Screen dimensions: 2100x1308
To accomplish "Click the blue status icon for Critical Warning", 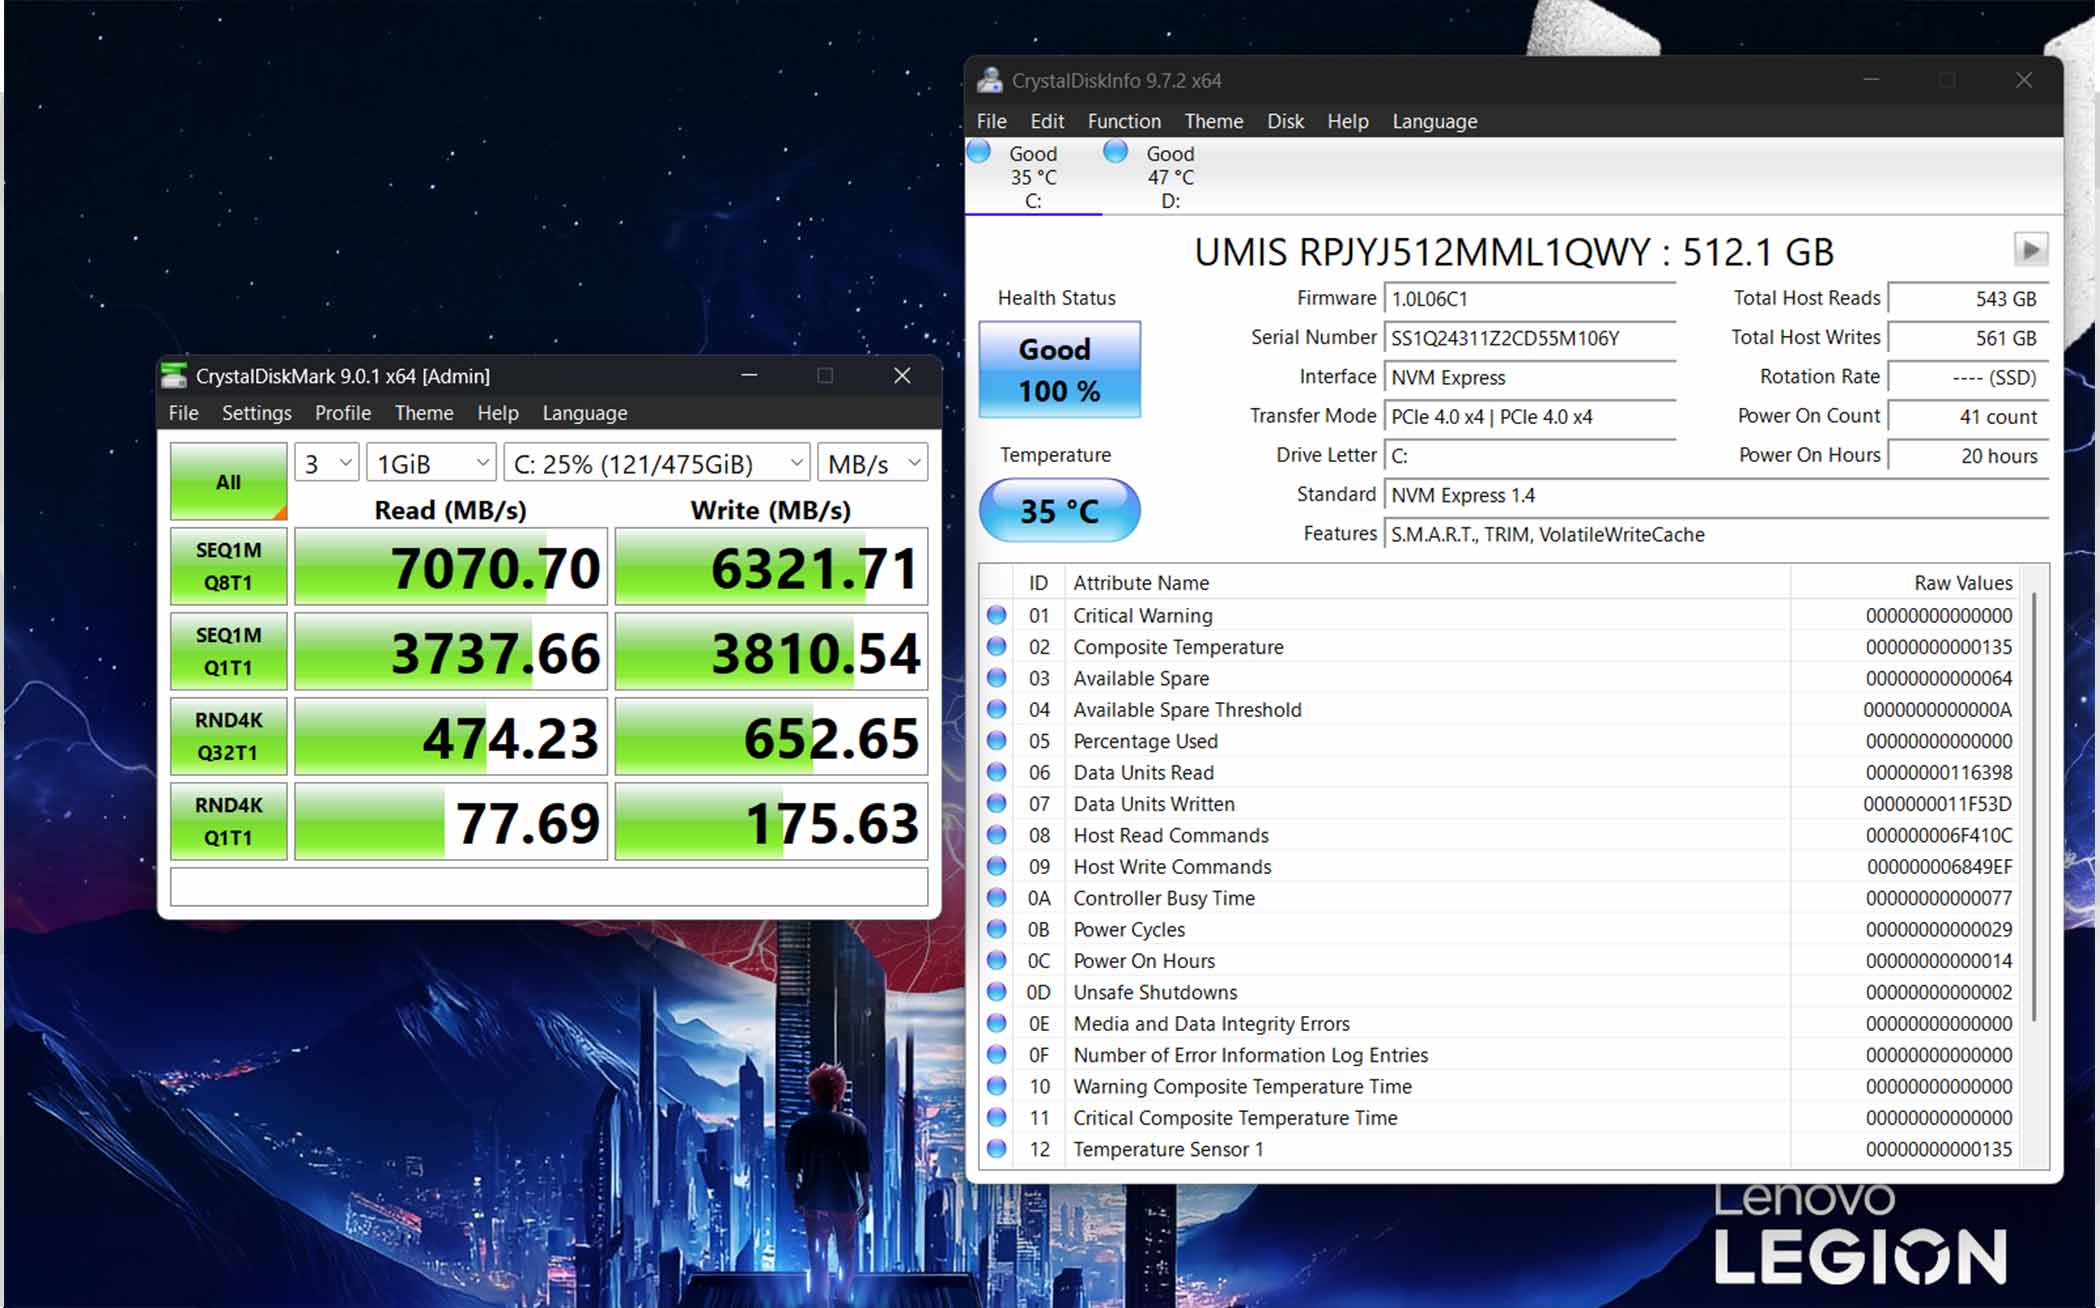I will pyautogui.click(x=997, y=615).
